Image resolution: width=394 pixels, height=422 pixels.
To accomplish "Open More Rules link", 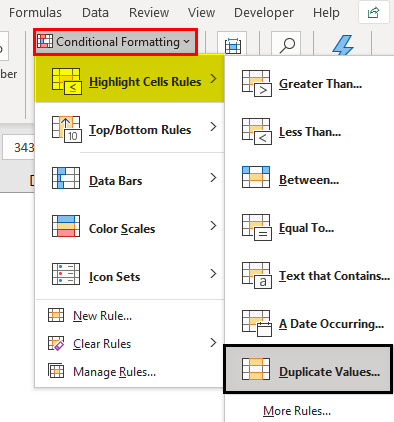I will pos(297,411).
